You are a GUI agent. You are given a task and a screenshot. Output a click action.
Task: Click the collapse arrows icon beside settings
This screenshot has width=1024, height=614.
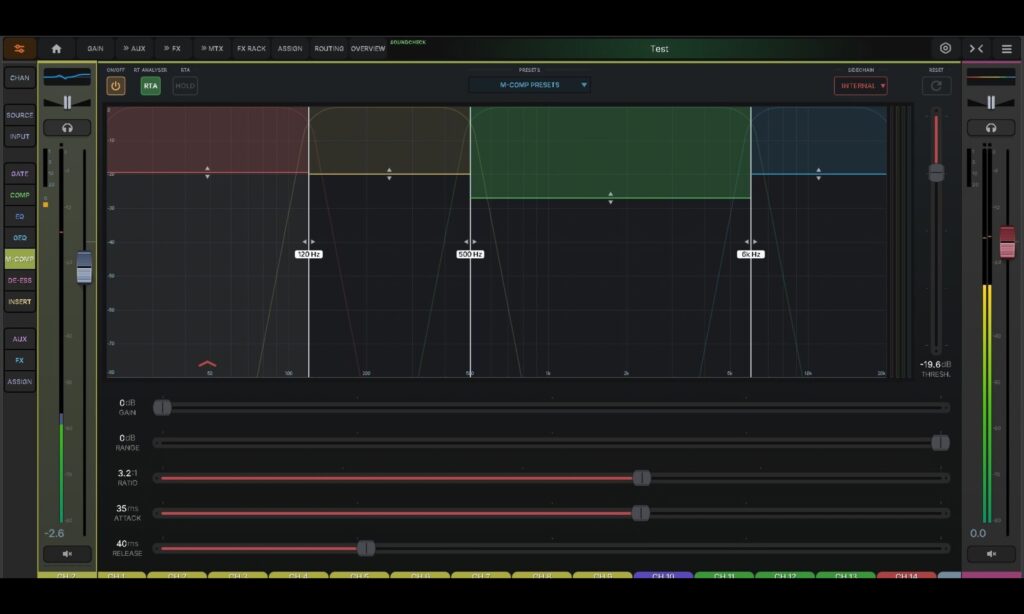976,49
